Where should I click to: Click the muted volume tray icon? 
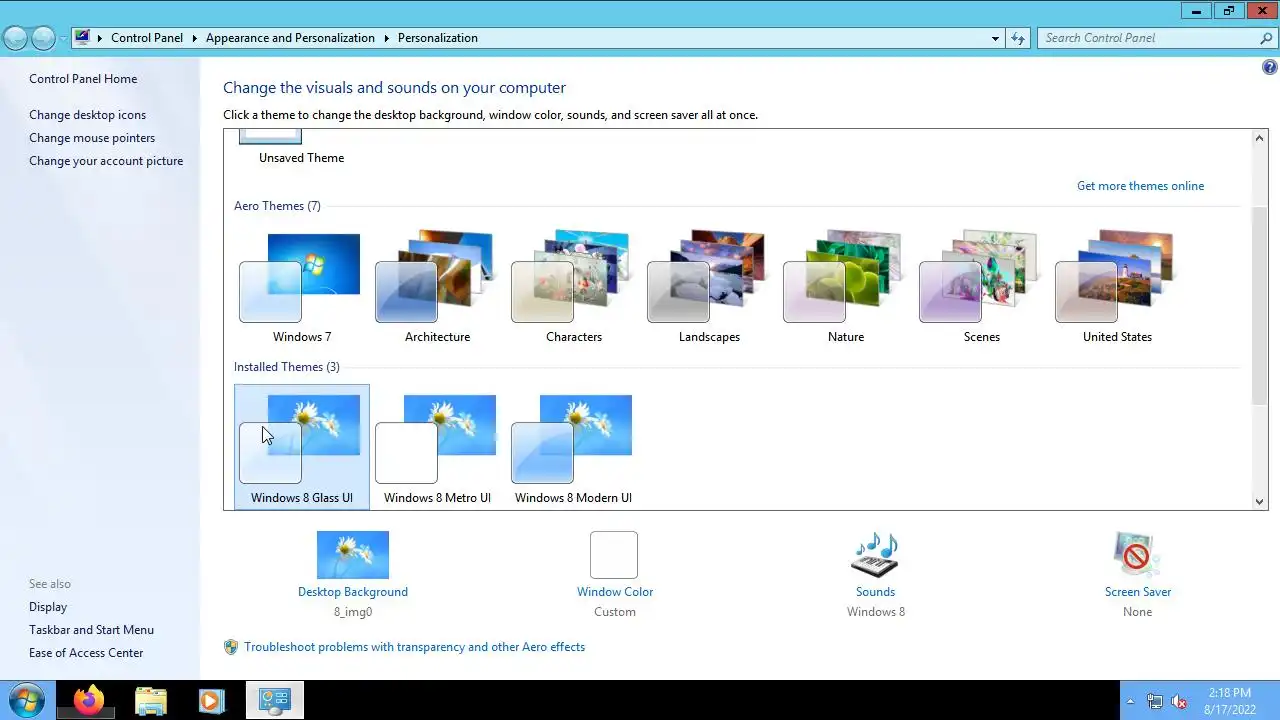(x=1180, y=701)
